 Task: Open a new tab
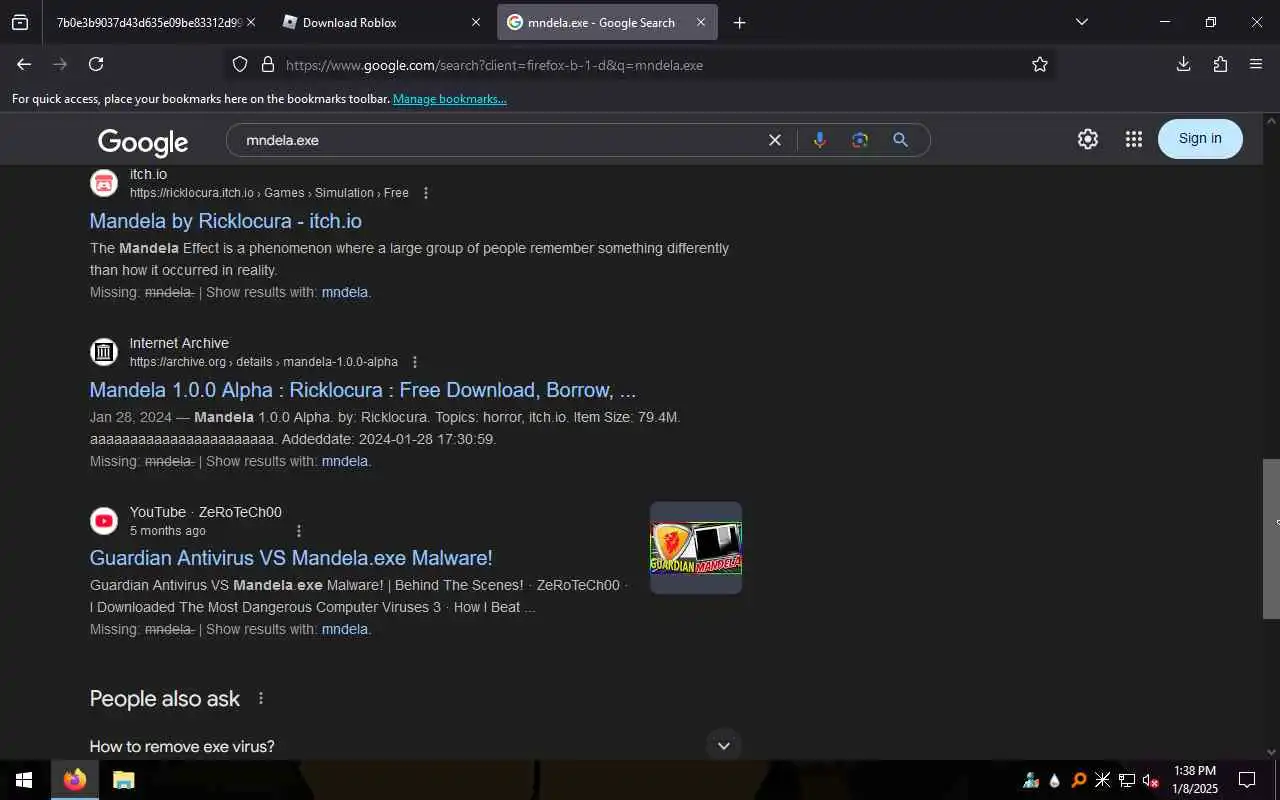point(739,22)
